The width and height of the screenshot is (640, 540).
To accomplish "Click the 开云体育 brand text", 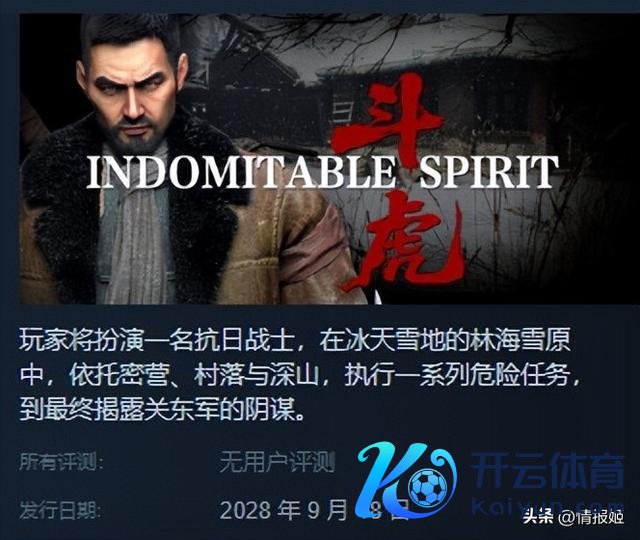I will pos(547,471).
